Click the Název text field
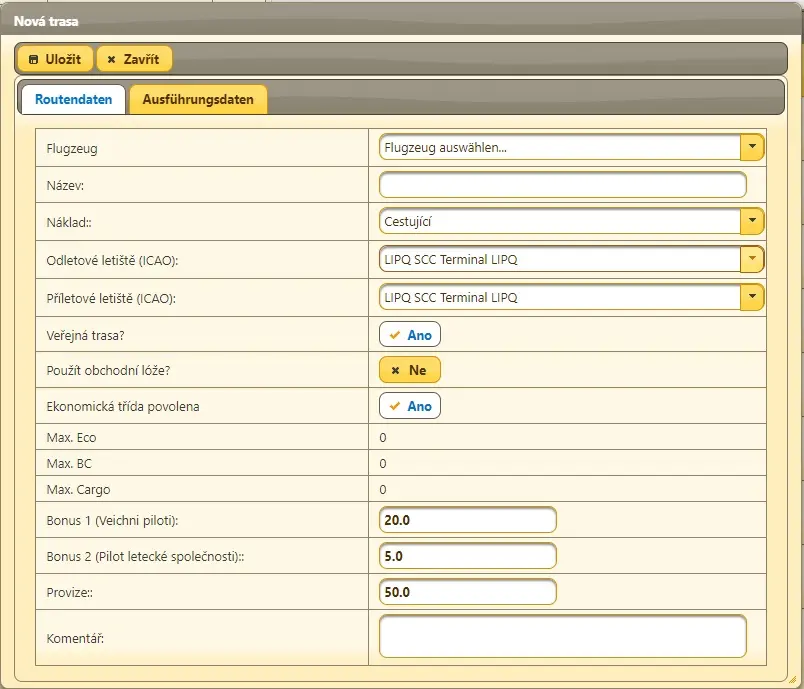Screen dimensions: 804x689 (x=562, y=185)
